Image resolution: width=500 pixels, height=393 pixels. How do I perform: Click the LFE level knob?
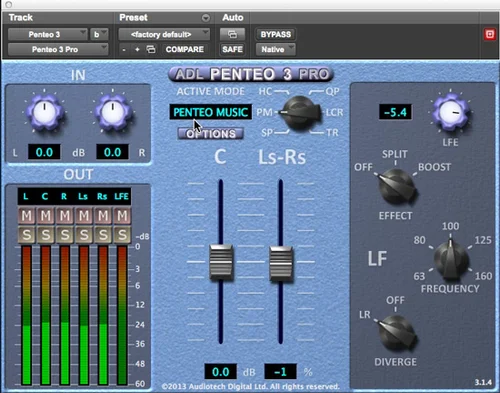click(450, 112)
